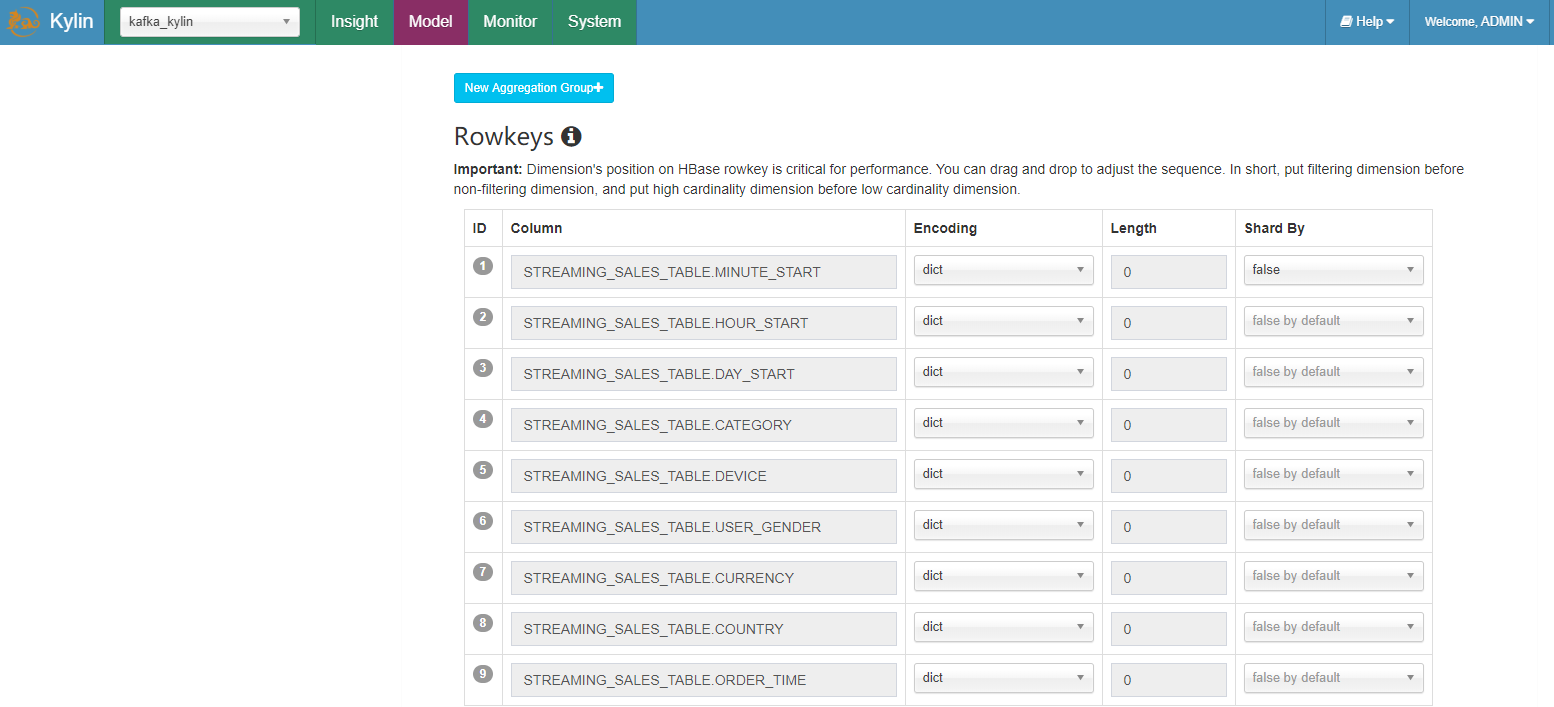The height and width of the screenshot is (707, 1554).
Task: Select STREAMING_SALES_TABLE.HOUR_START column field
Action: (x=704, y=323)
